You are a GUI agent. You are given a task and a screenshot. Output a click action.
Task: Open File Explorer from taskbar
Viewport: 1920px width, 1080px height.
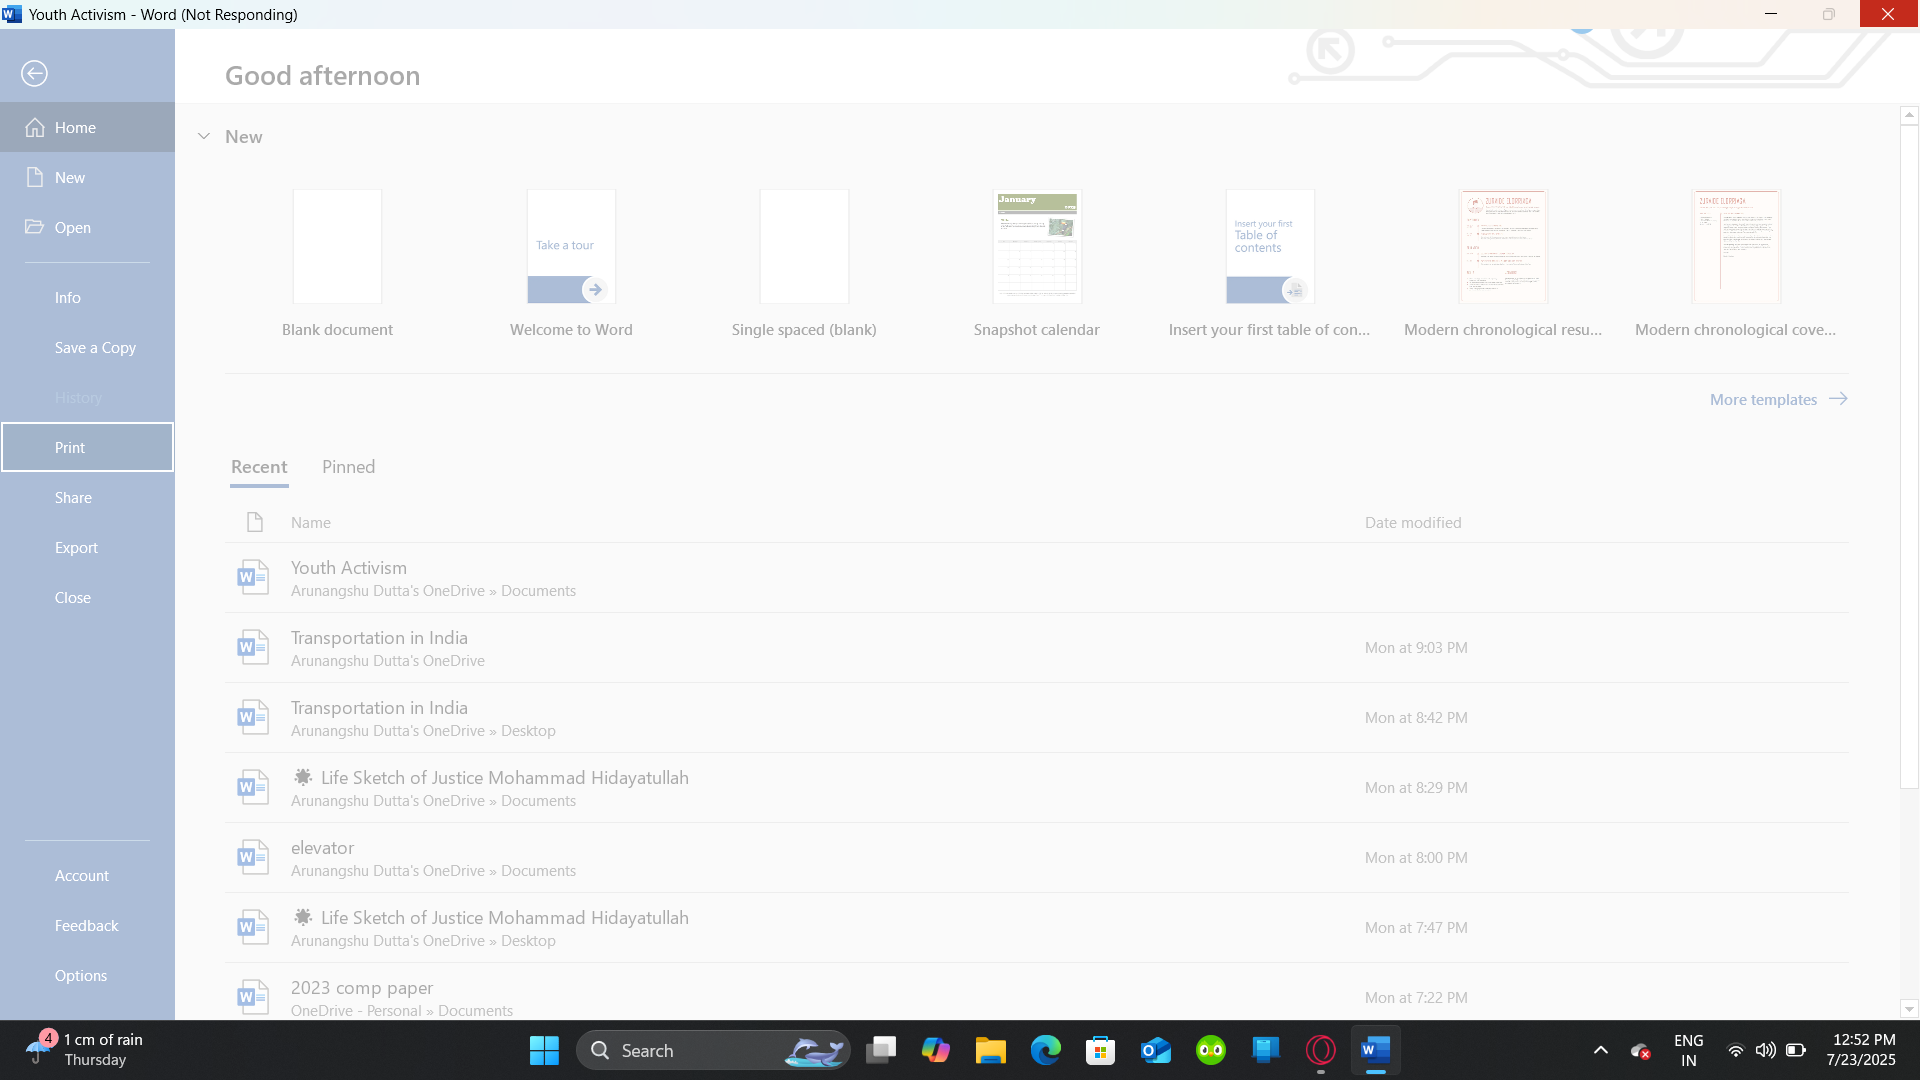coord(990,1050)
